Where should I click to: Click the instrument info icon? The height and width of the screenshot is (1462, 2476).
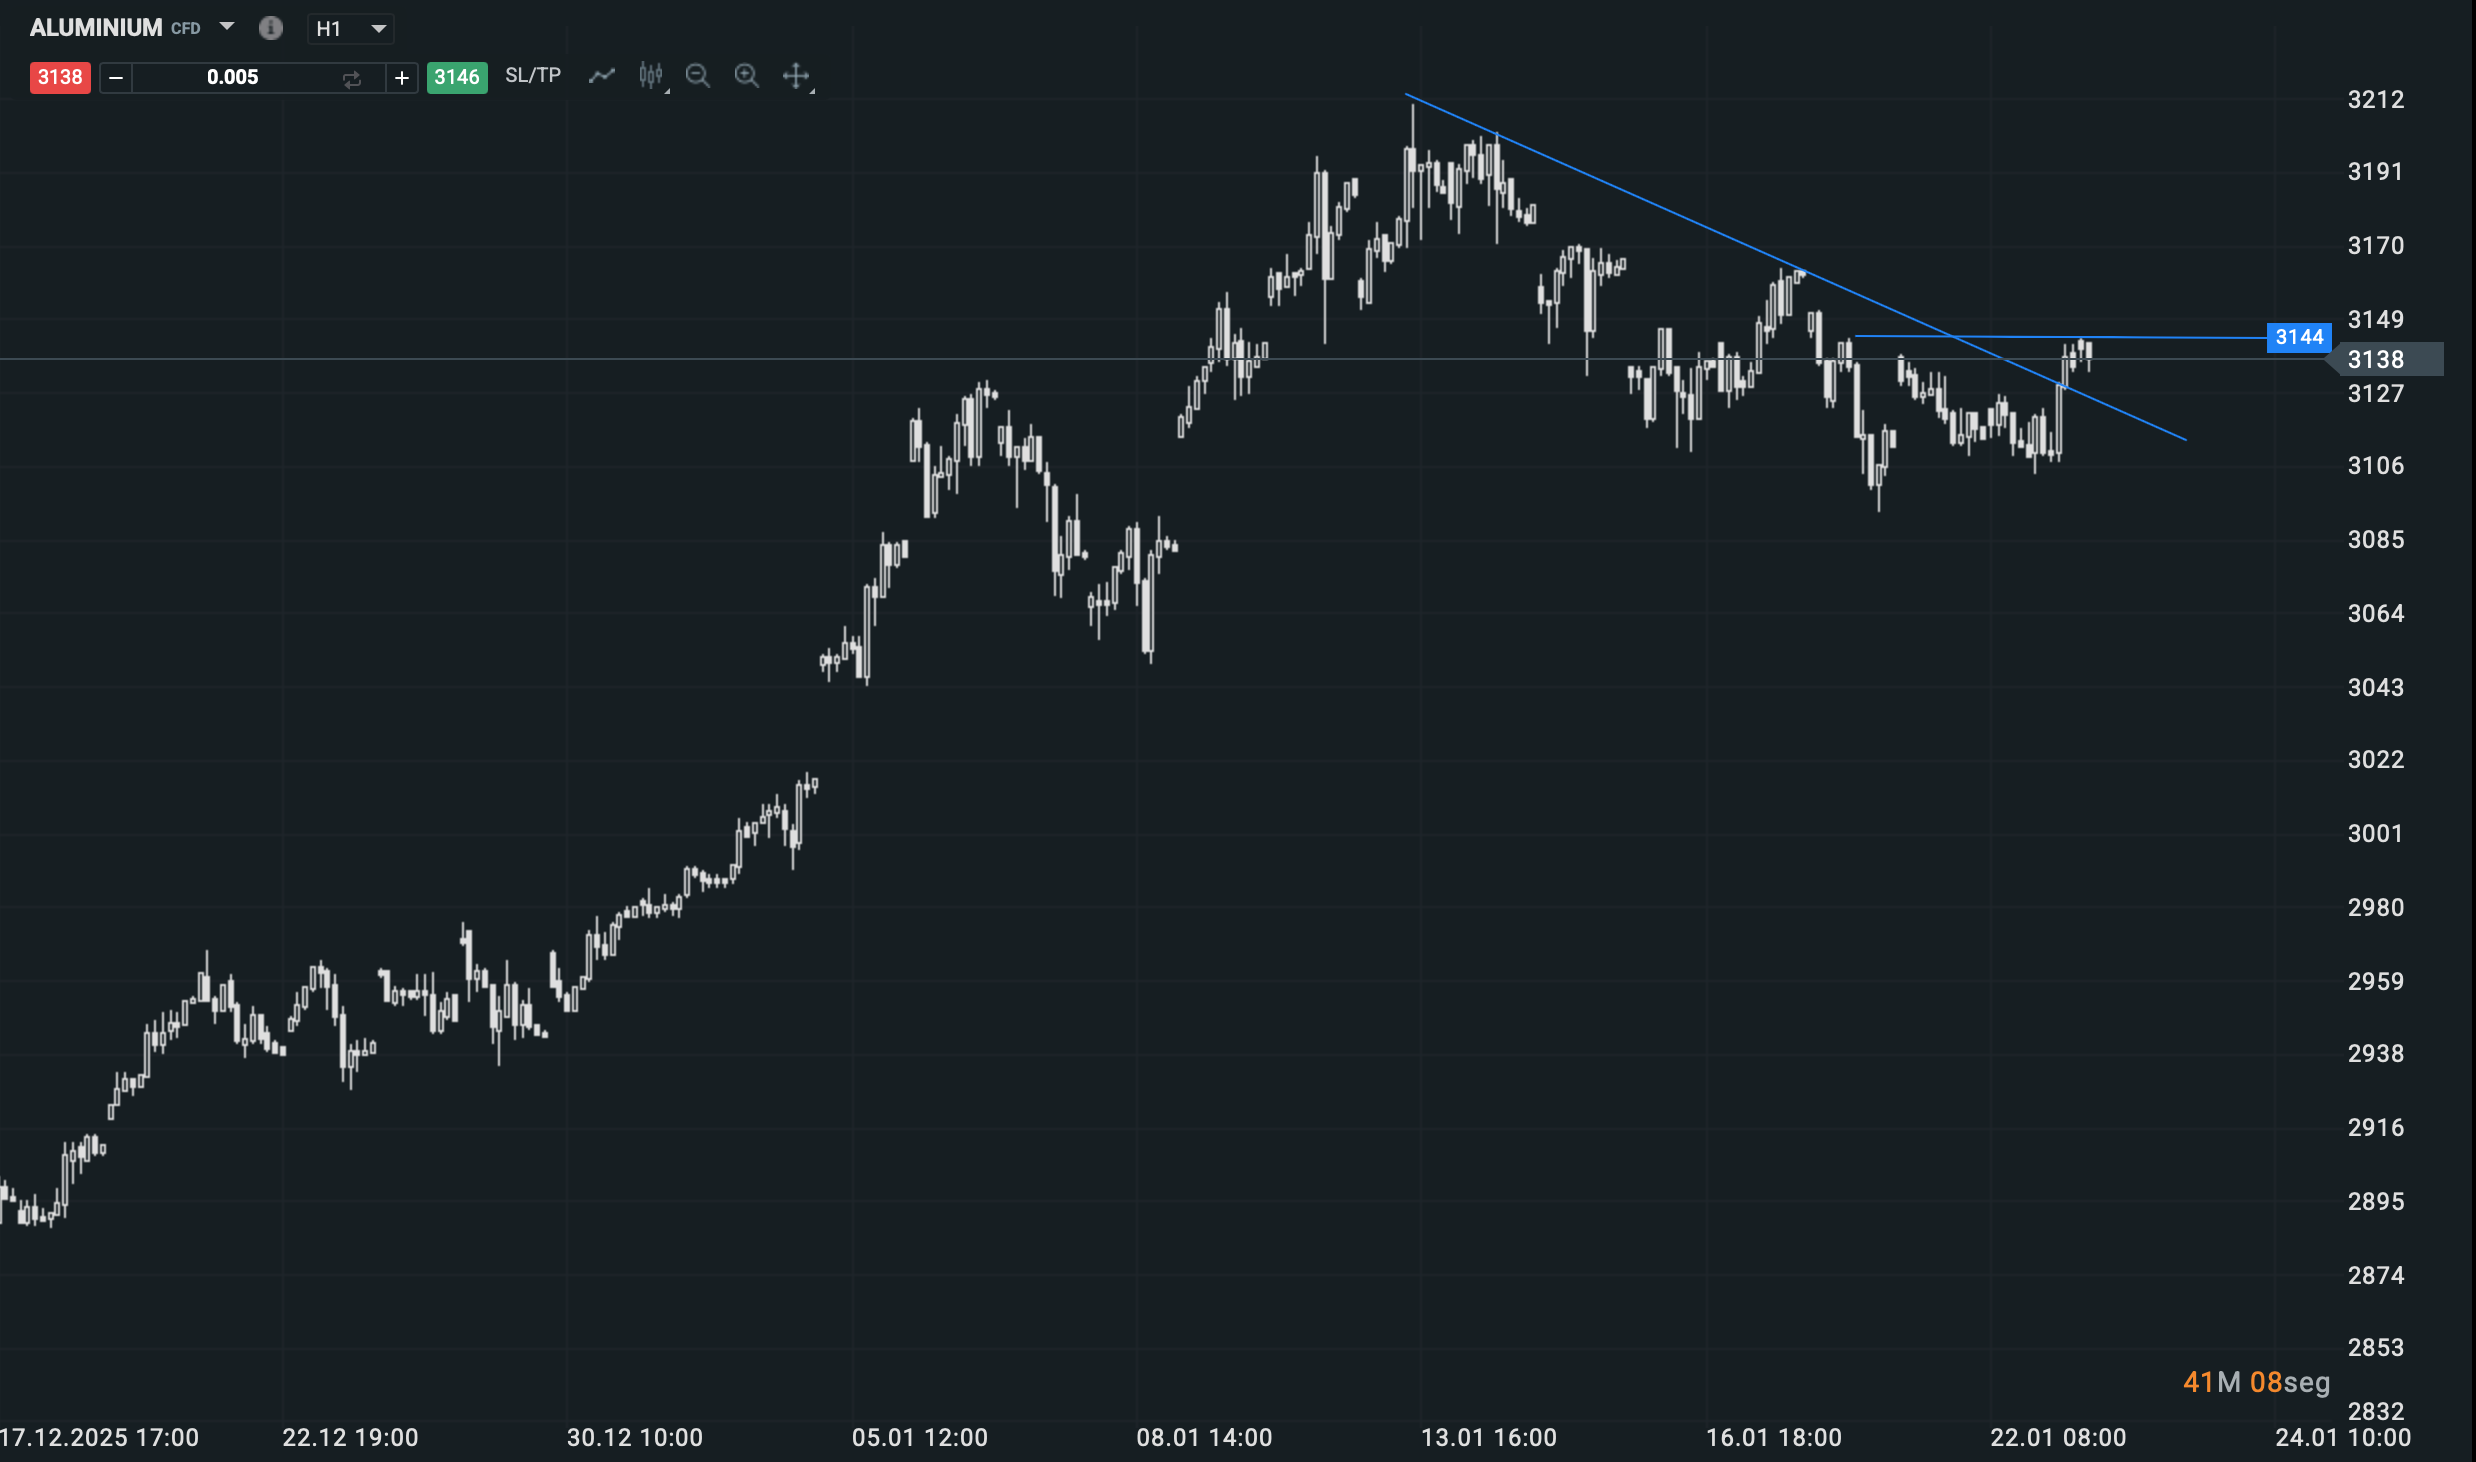point(270,28)
